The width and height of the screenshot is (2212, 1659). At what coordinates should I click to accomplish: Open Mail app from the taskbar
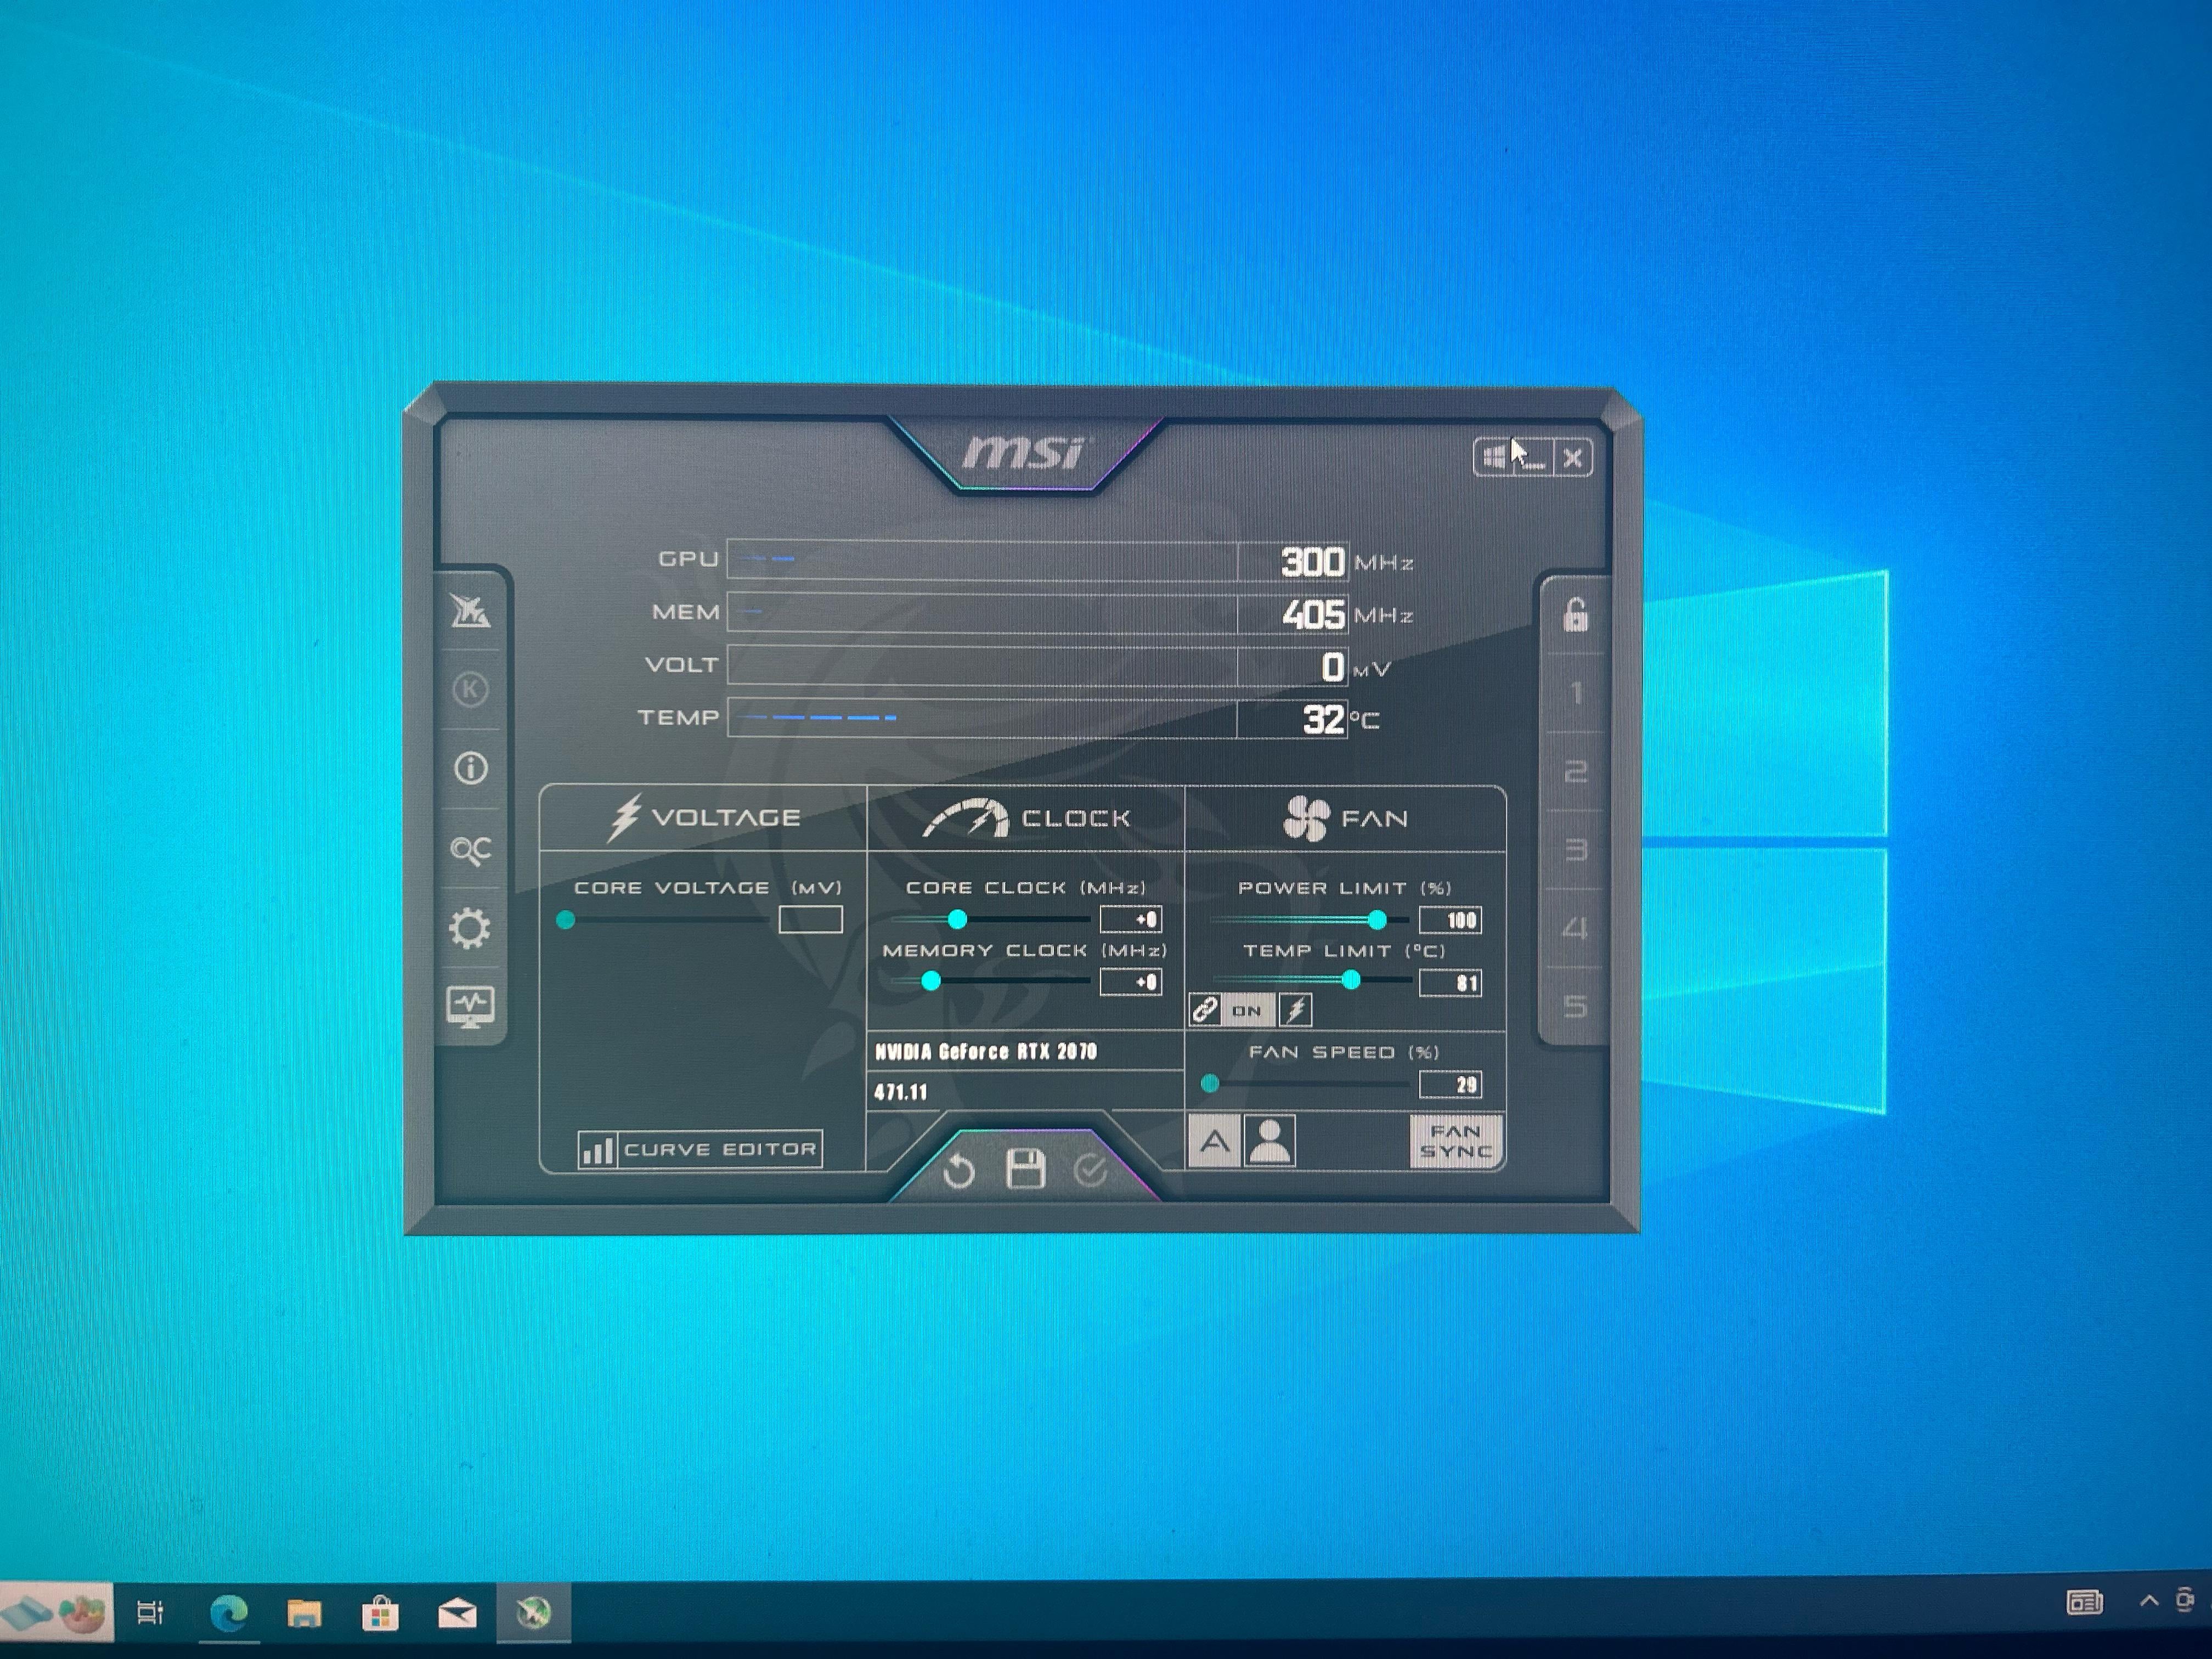tap(457, 1613)
